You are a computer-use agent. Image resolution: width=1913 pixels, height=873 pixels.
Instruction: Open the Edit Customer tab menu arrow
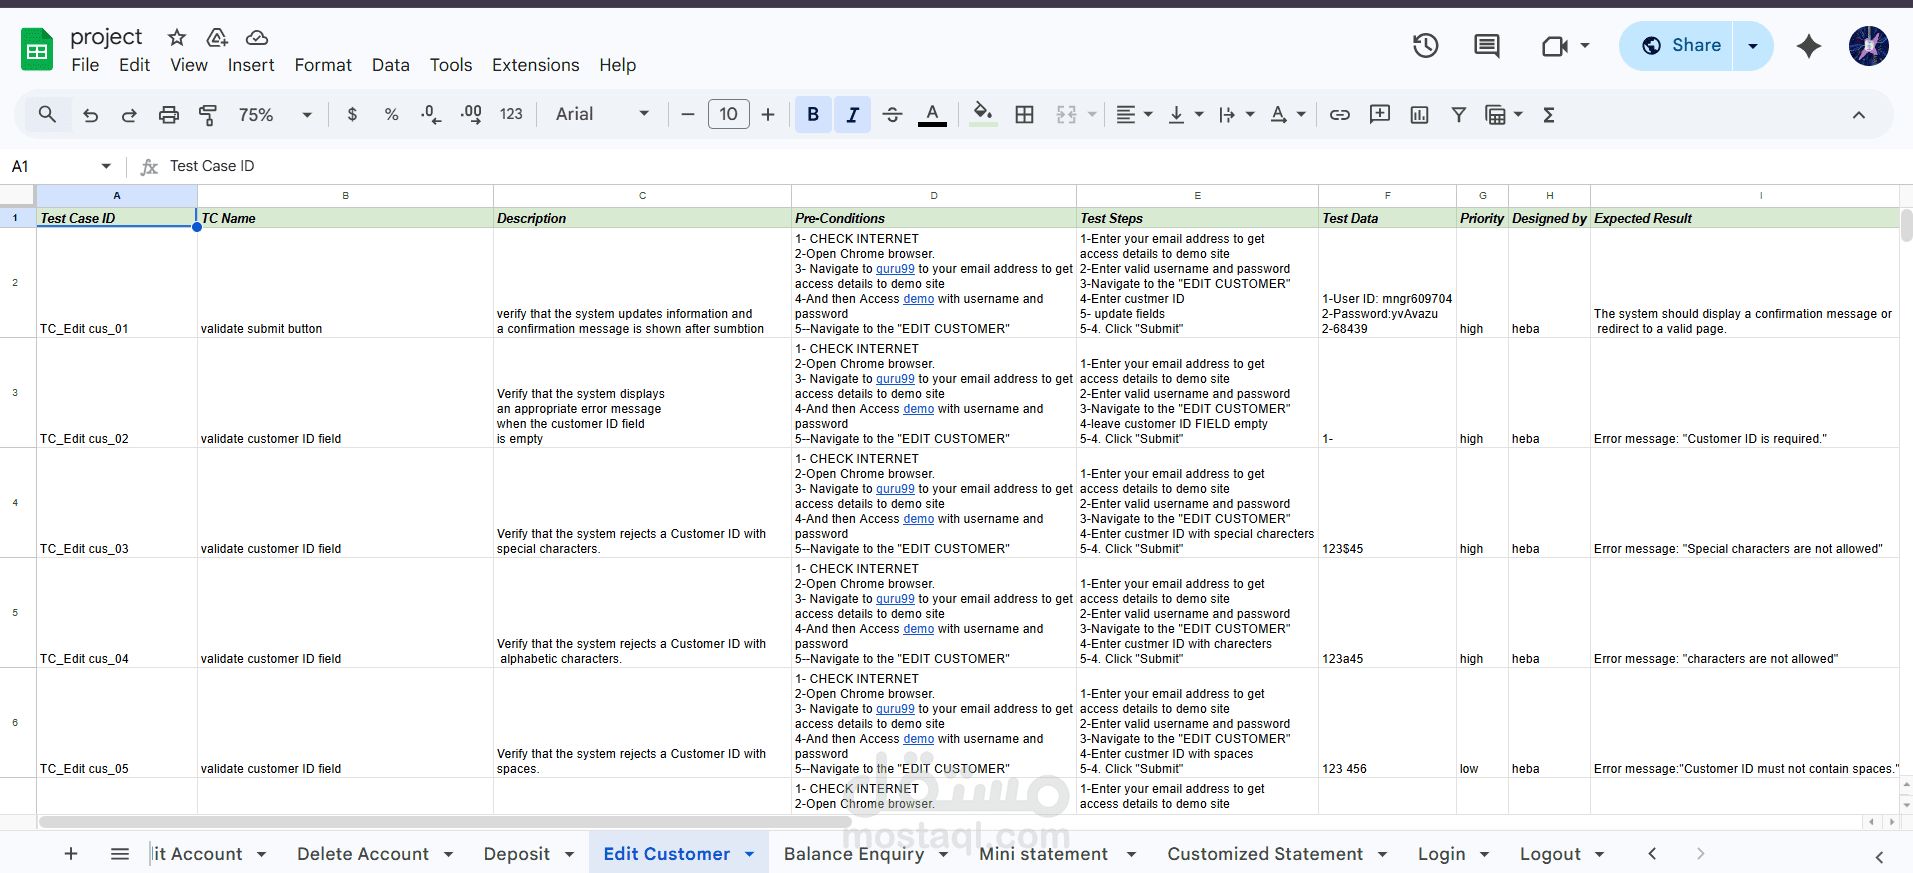click(749, 854)
